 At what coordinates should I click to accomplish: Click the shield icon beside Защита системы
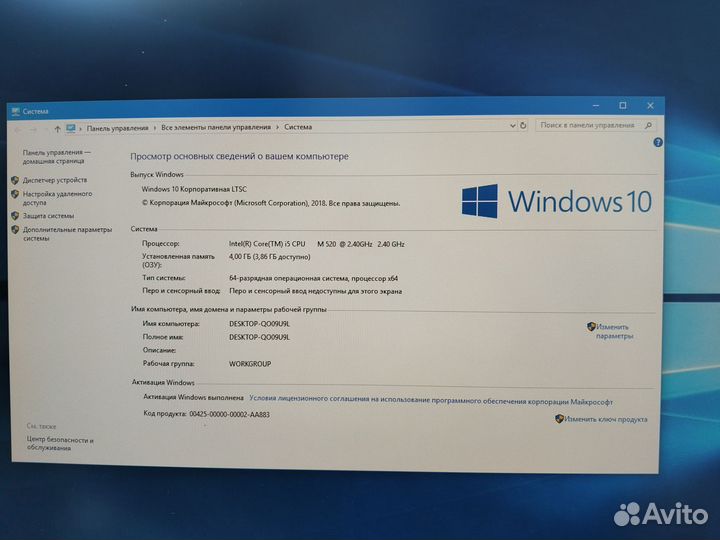click(x=14, y=215)
